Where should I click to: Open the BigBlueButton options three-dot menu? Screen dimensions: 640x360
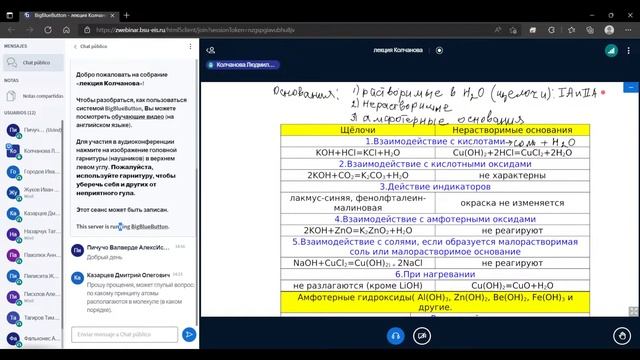629,51
